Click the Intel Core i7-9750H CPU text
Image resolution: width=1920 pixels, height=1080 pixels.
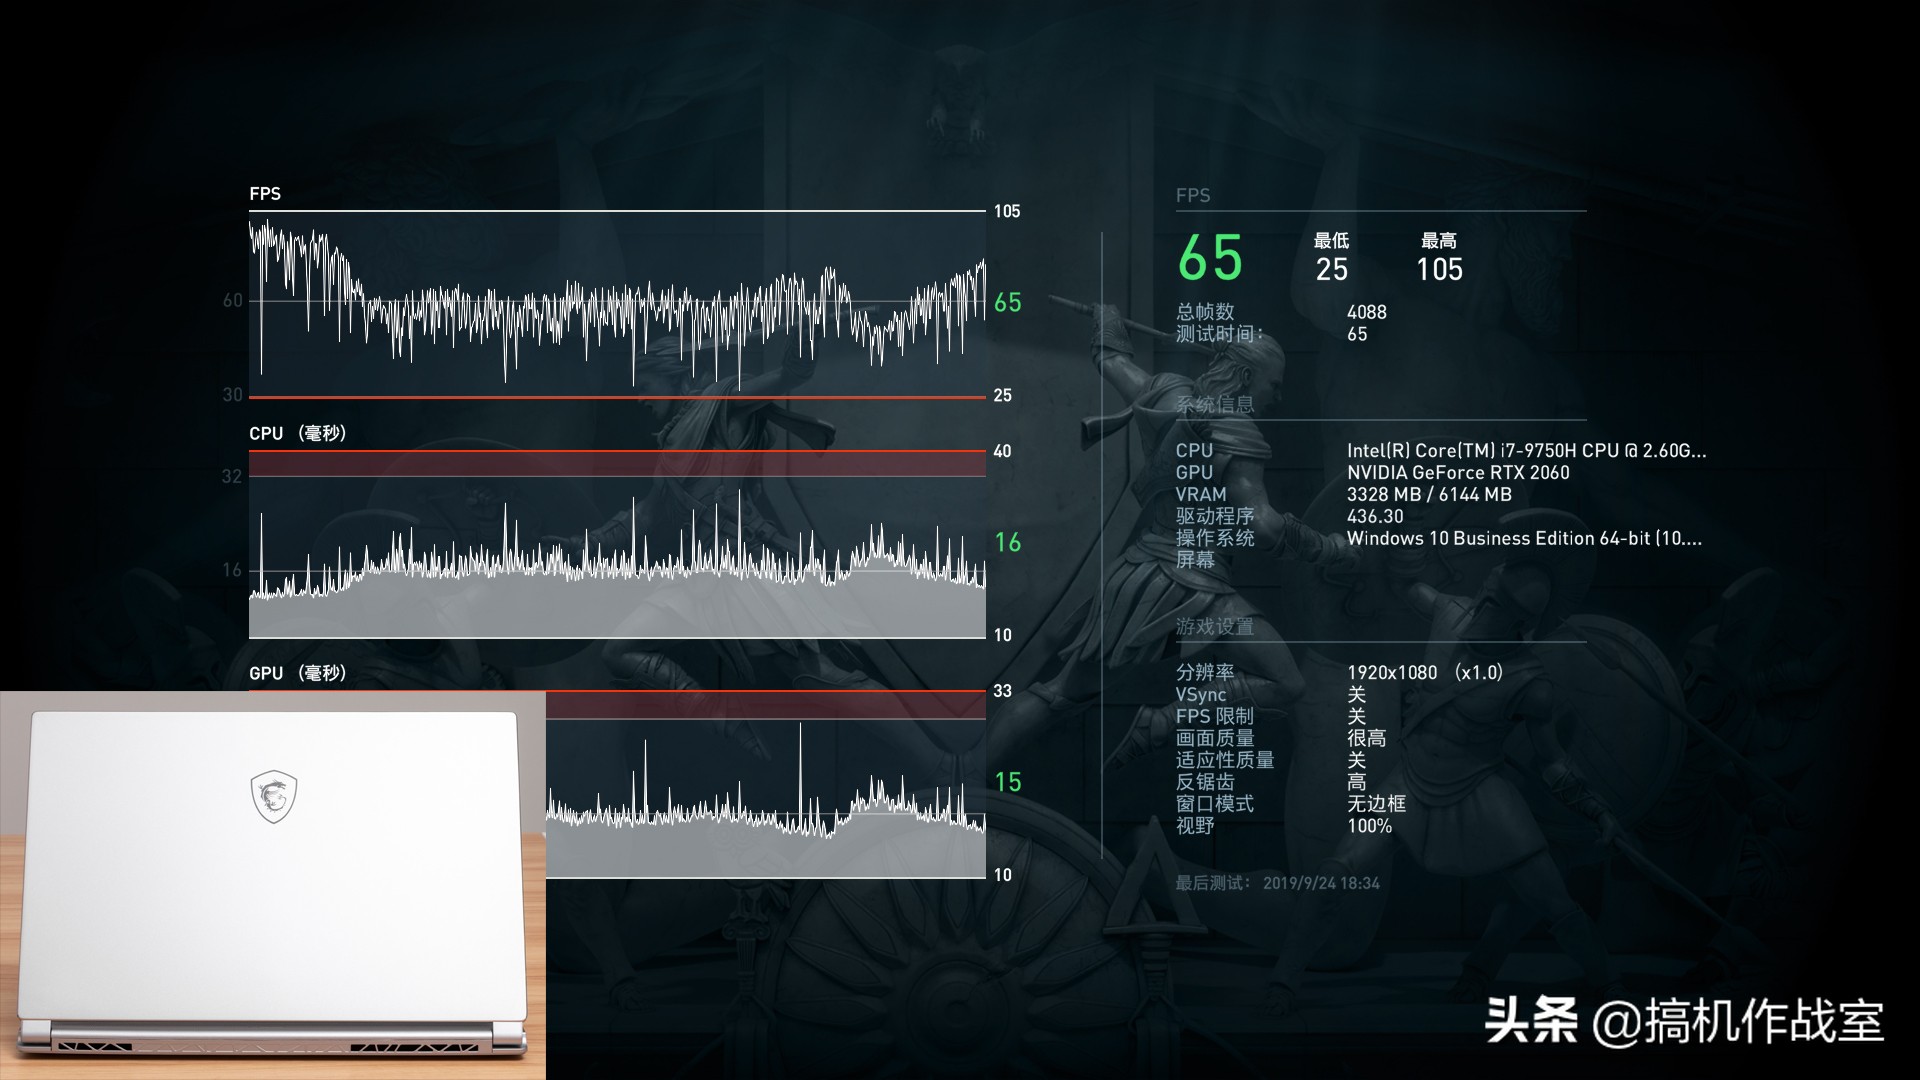pos(1525,451)
